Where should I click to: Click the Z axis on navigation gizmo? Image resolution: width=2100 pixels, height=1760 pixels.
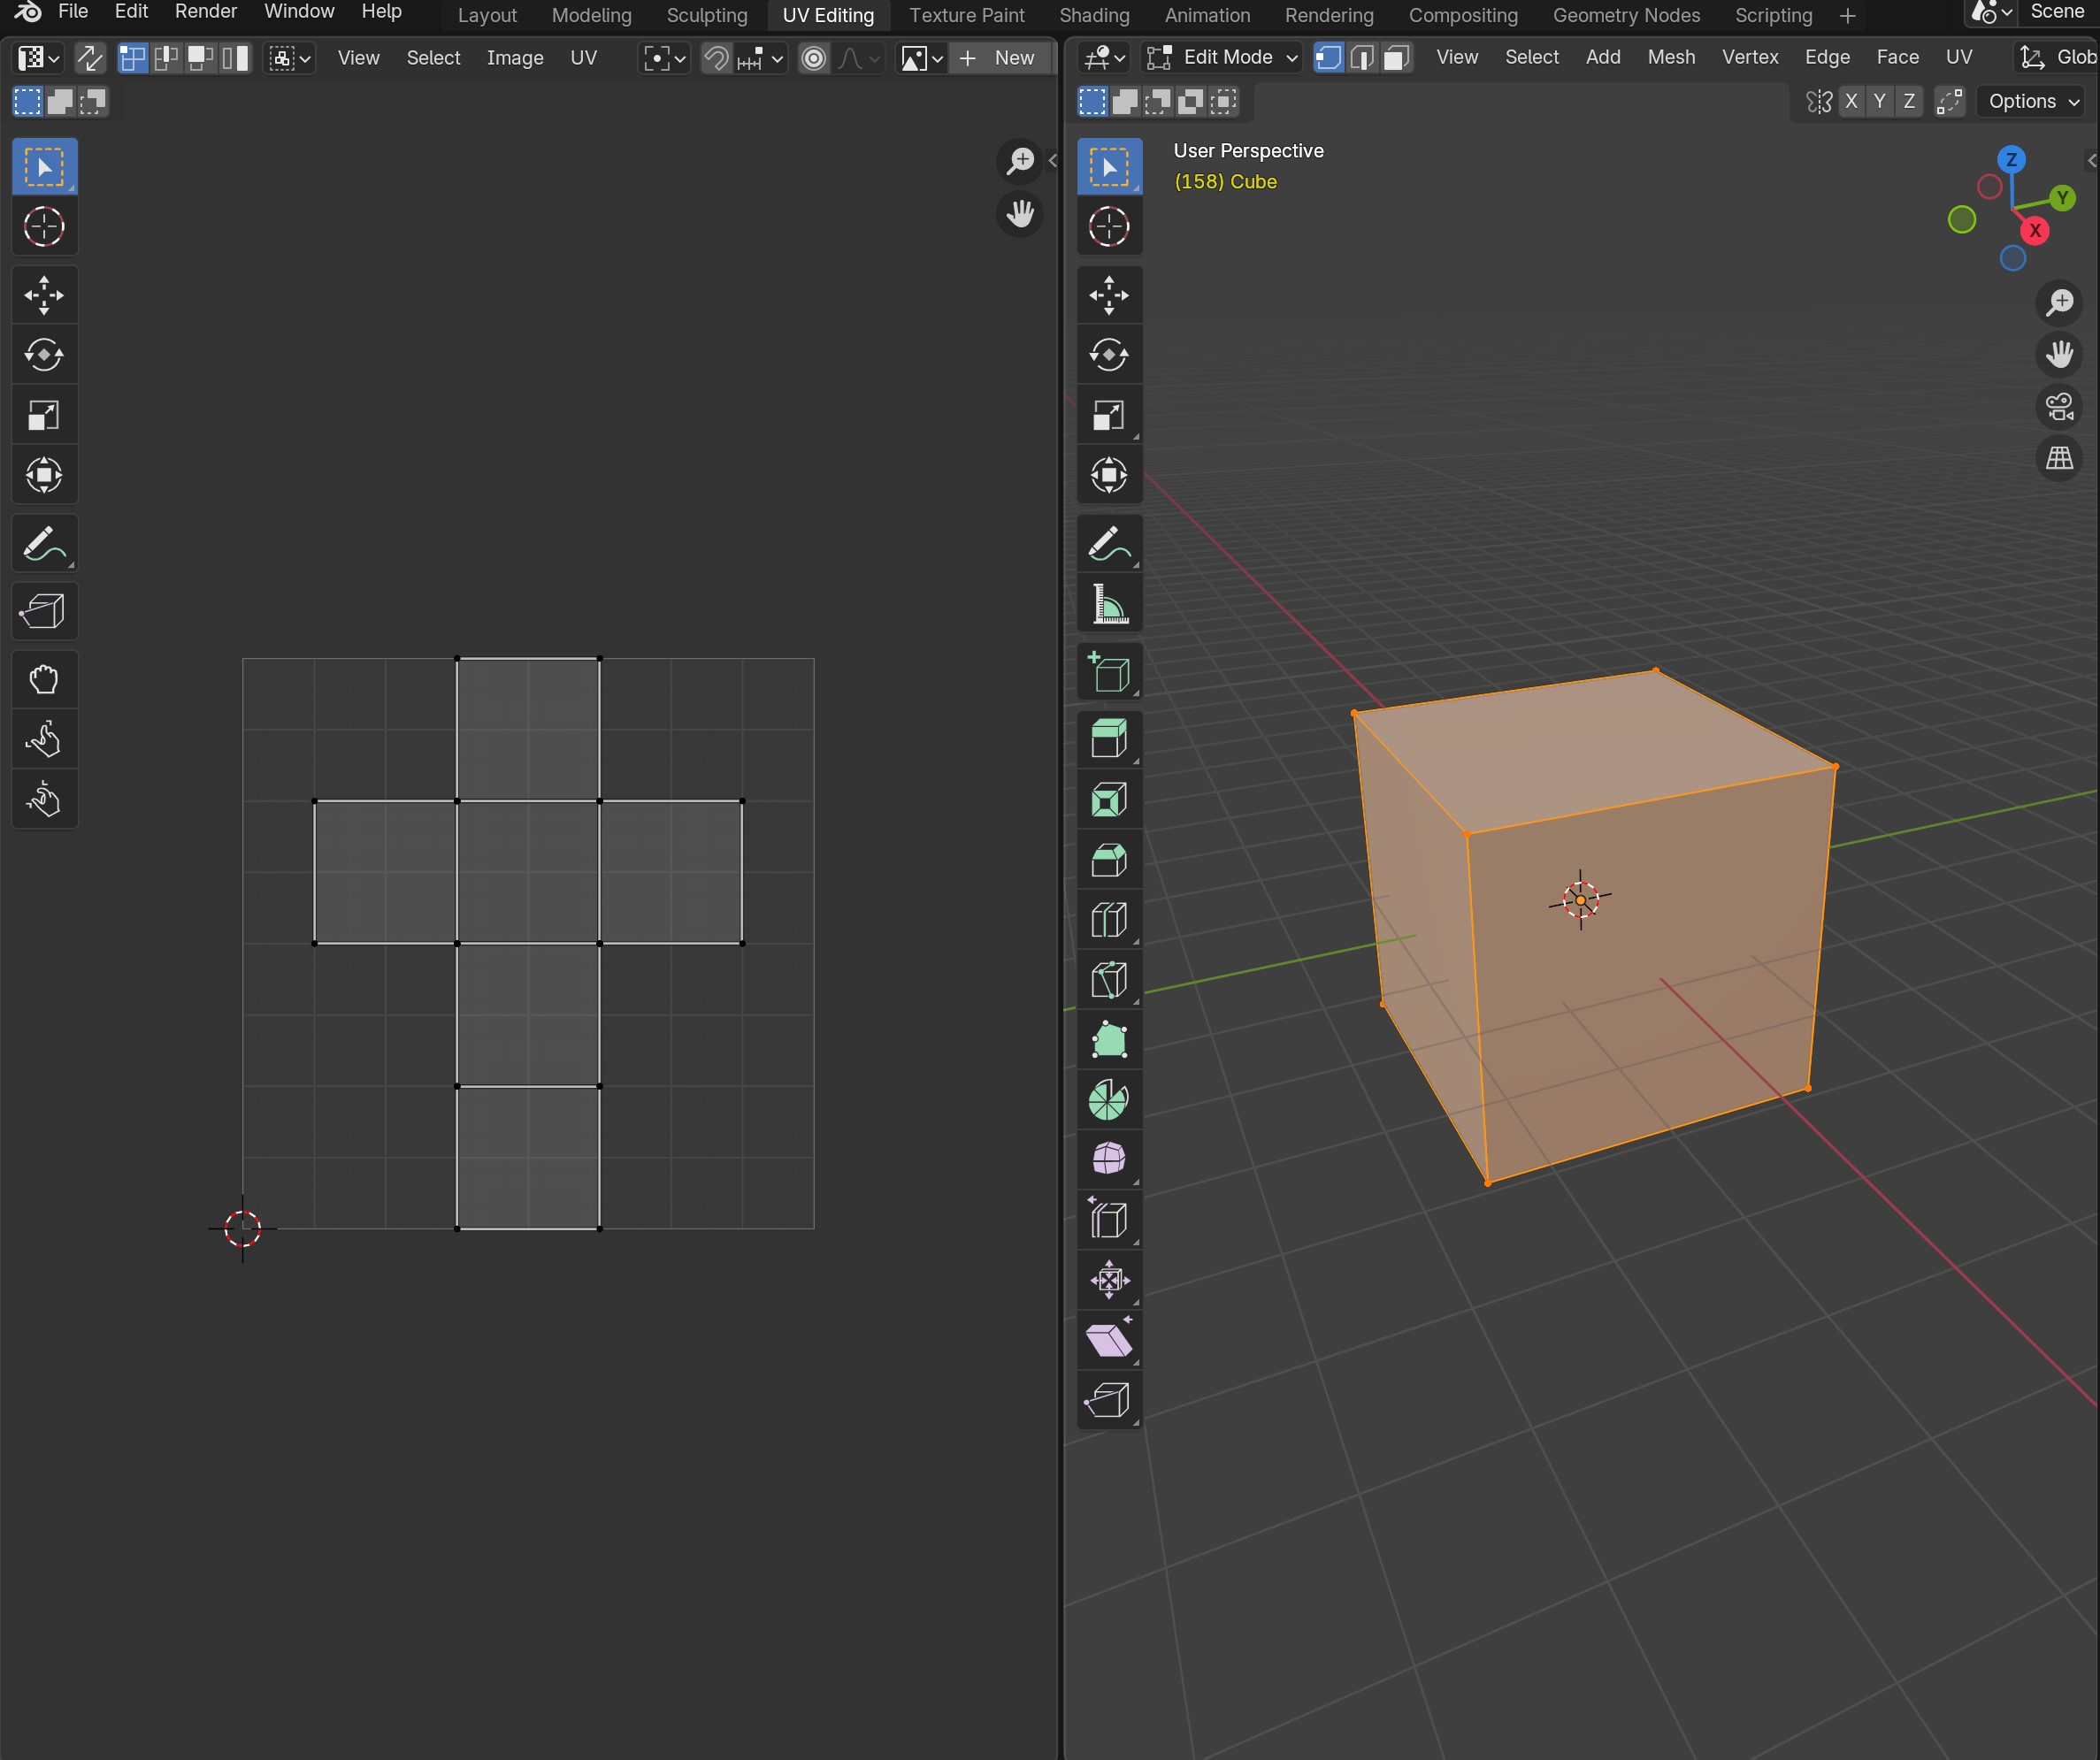(2011, 160)
